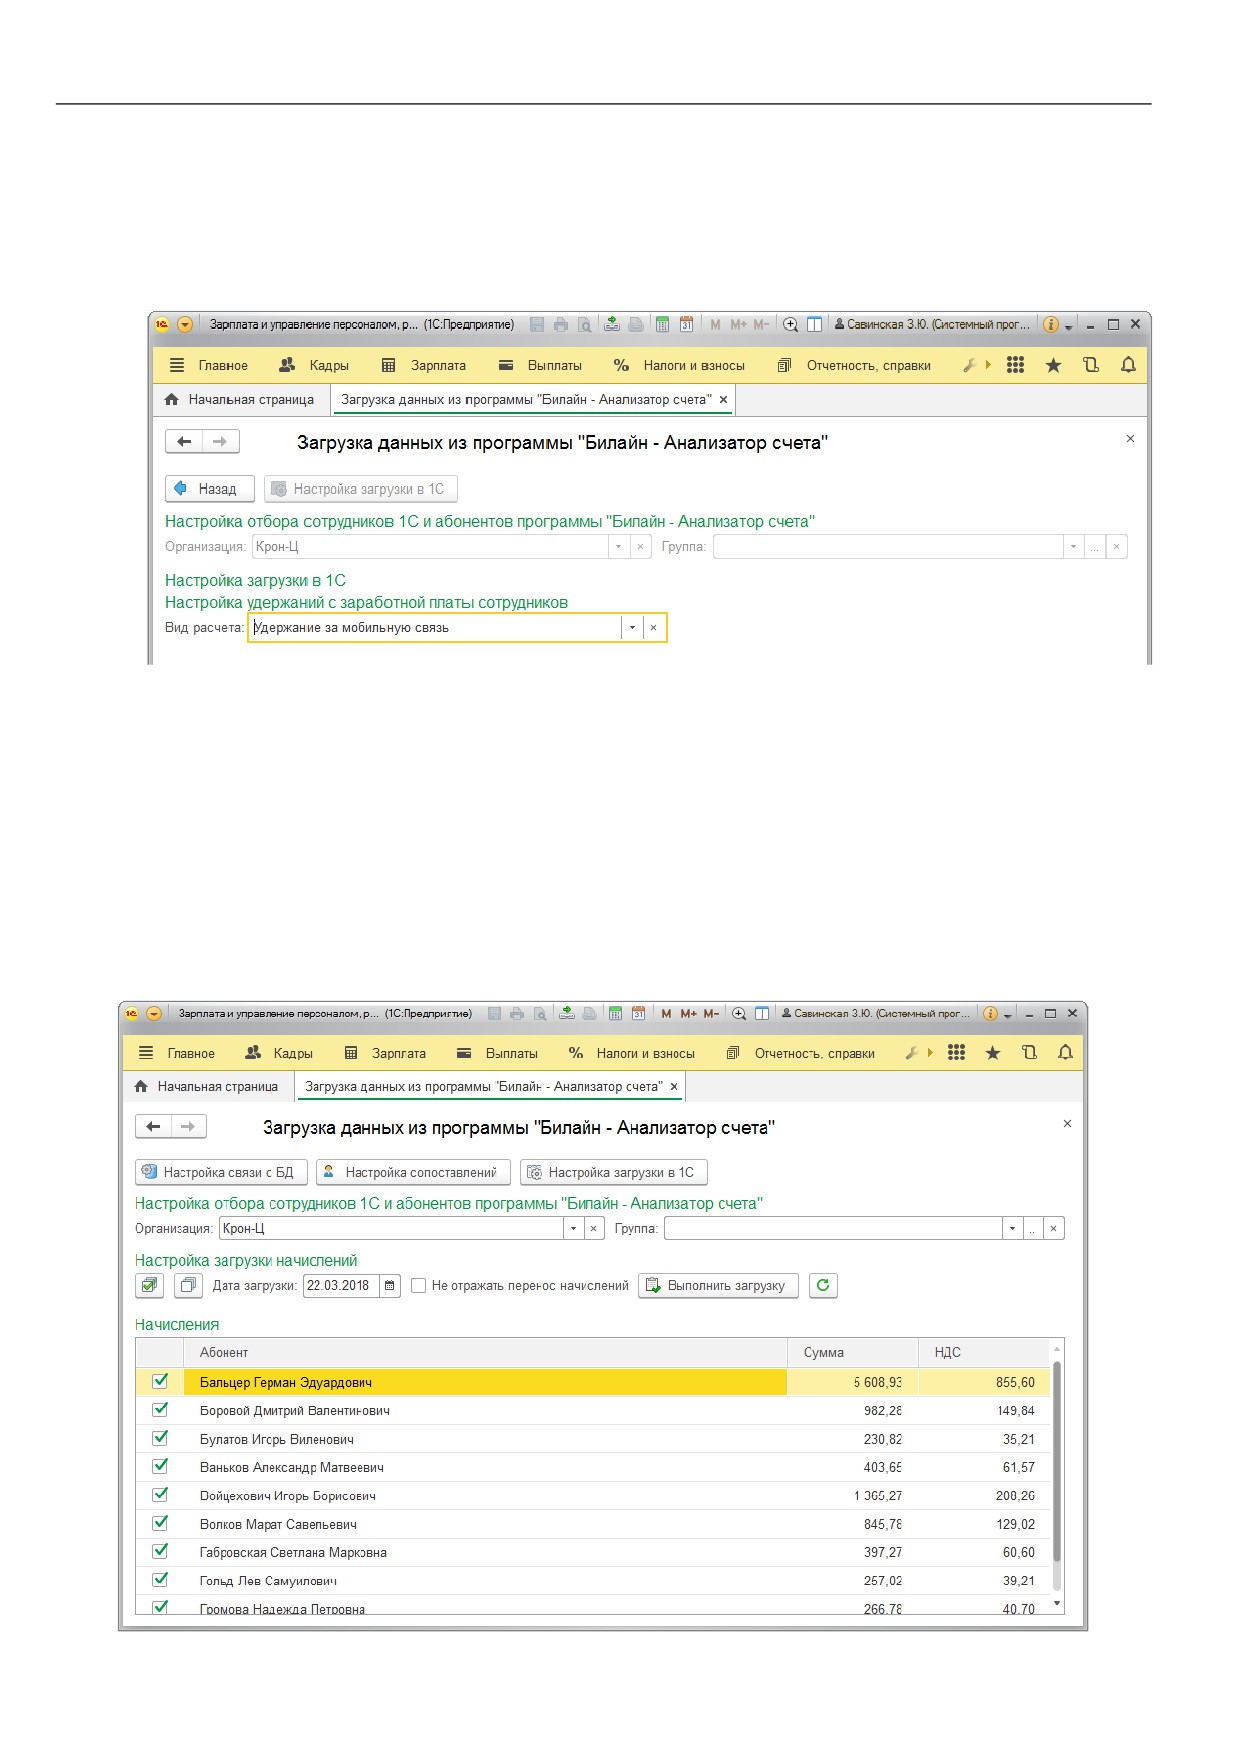Click zoom magnifier icon in upper window title bar
Image resolution: width=1239 pixels, height=1752 pixels.
pyautogui.click(x=790, y=324)
